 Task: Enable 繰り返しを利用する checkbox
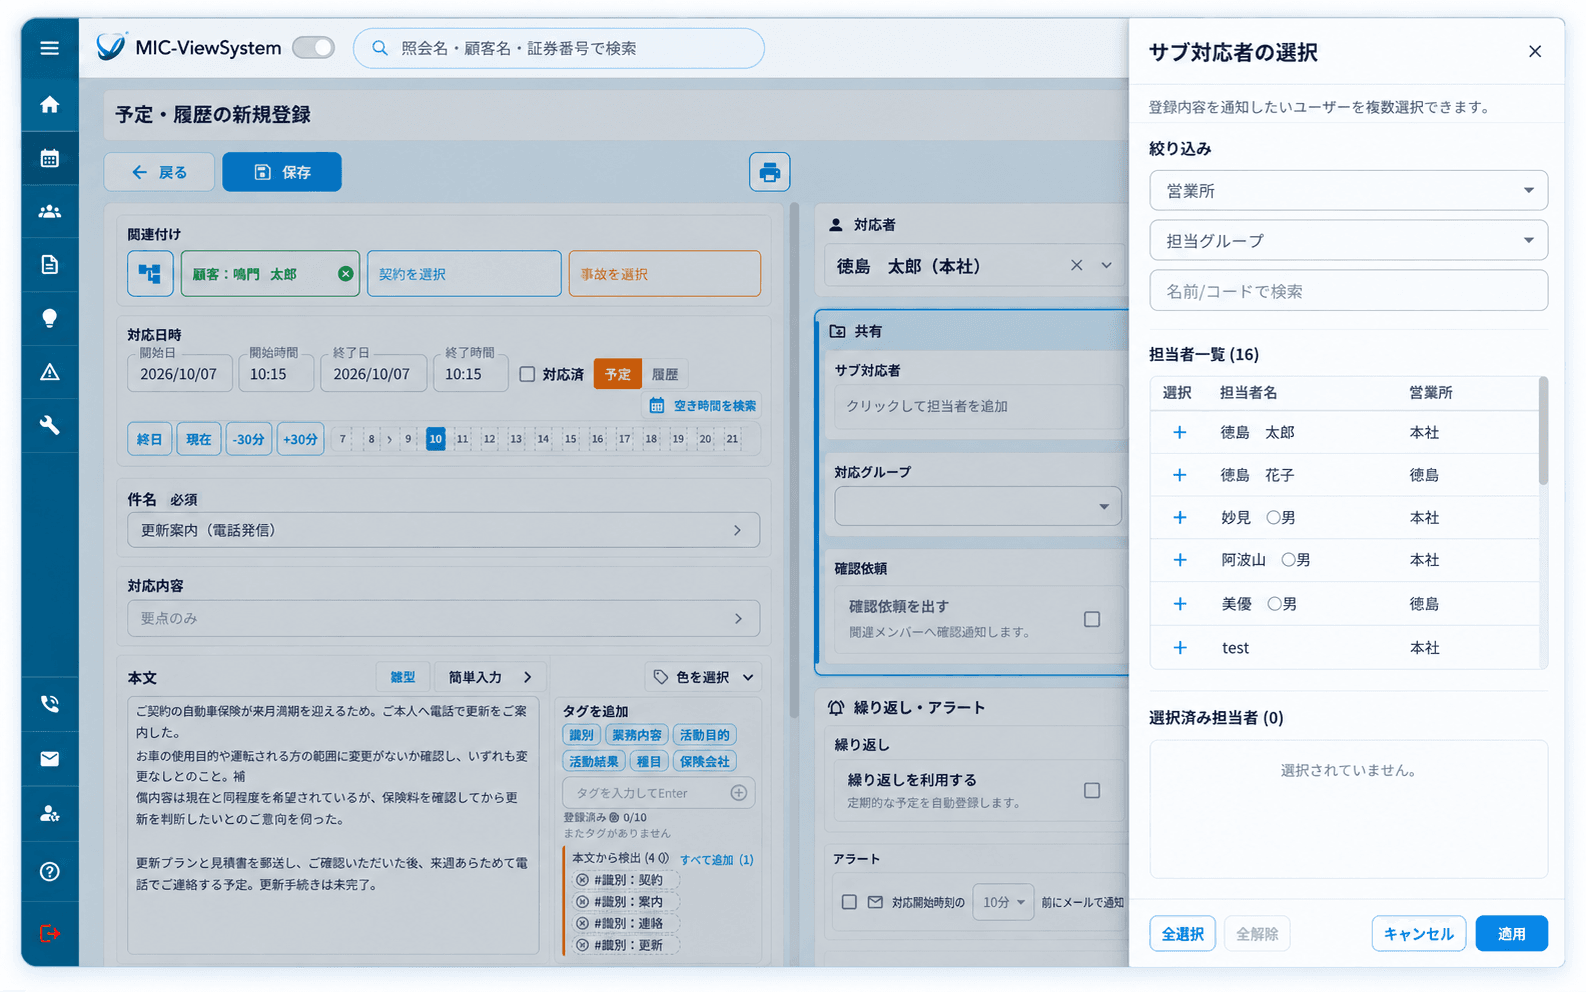[x=1092, y=790]
